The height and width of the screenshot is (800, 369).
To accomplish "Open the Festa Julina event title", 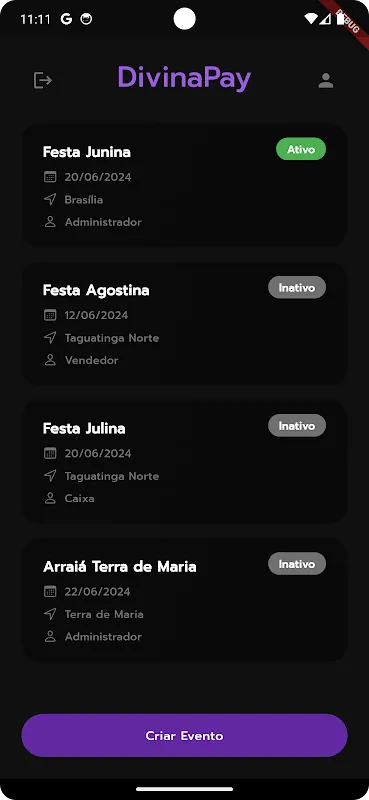I will coord(84,429).
